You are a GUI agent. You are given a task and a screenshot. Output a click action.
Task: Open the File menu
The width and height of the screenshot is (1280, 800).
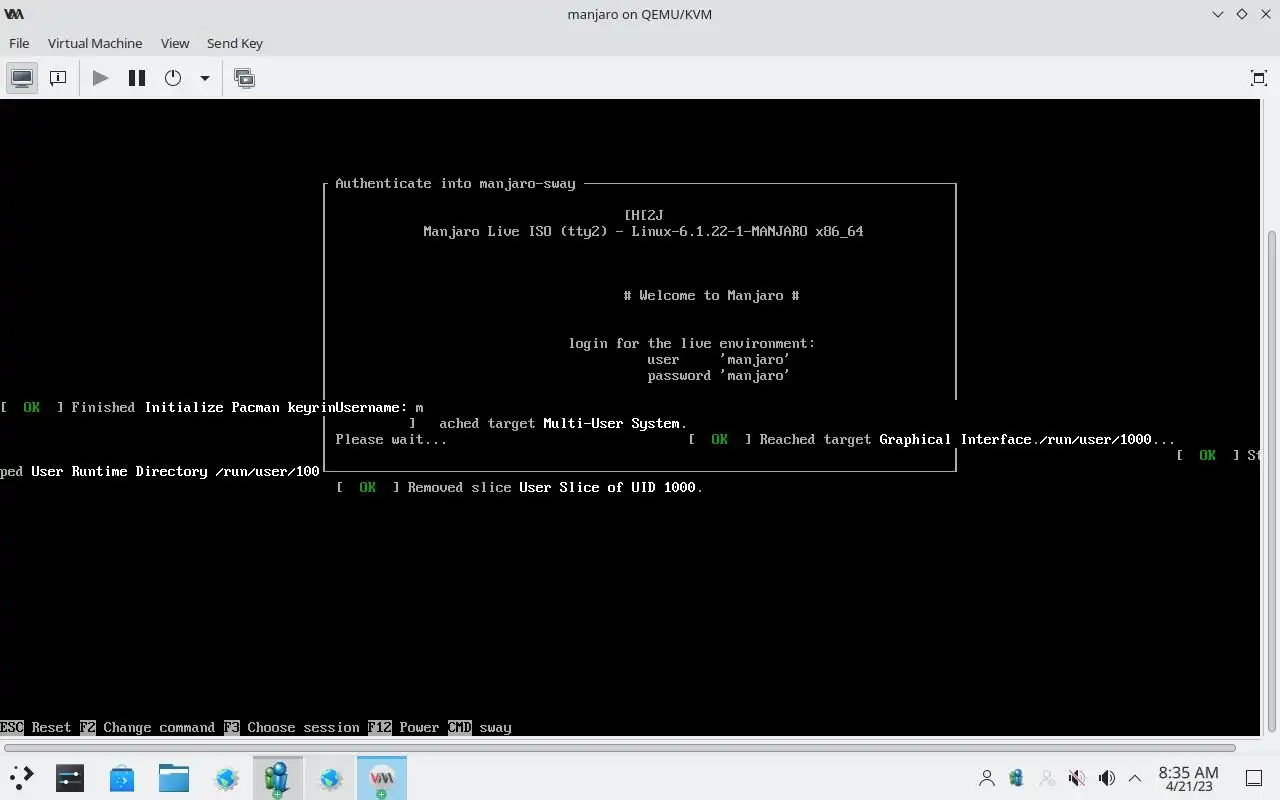click(x=19, y=43)
